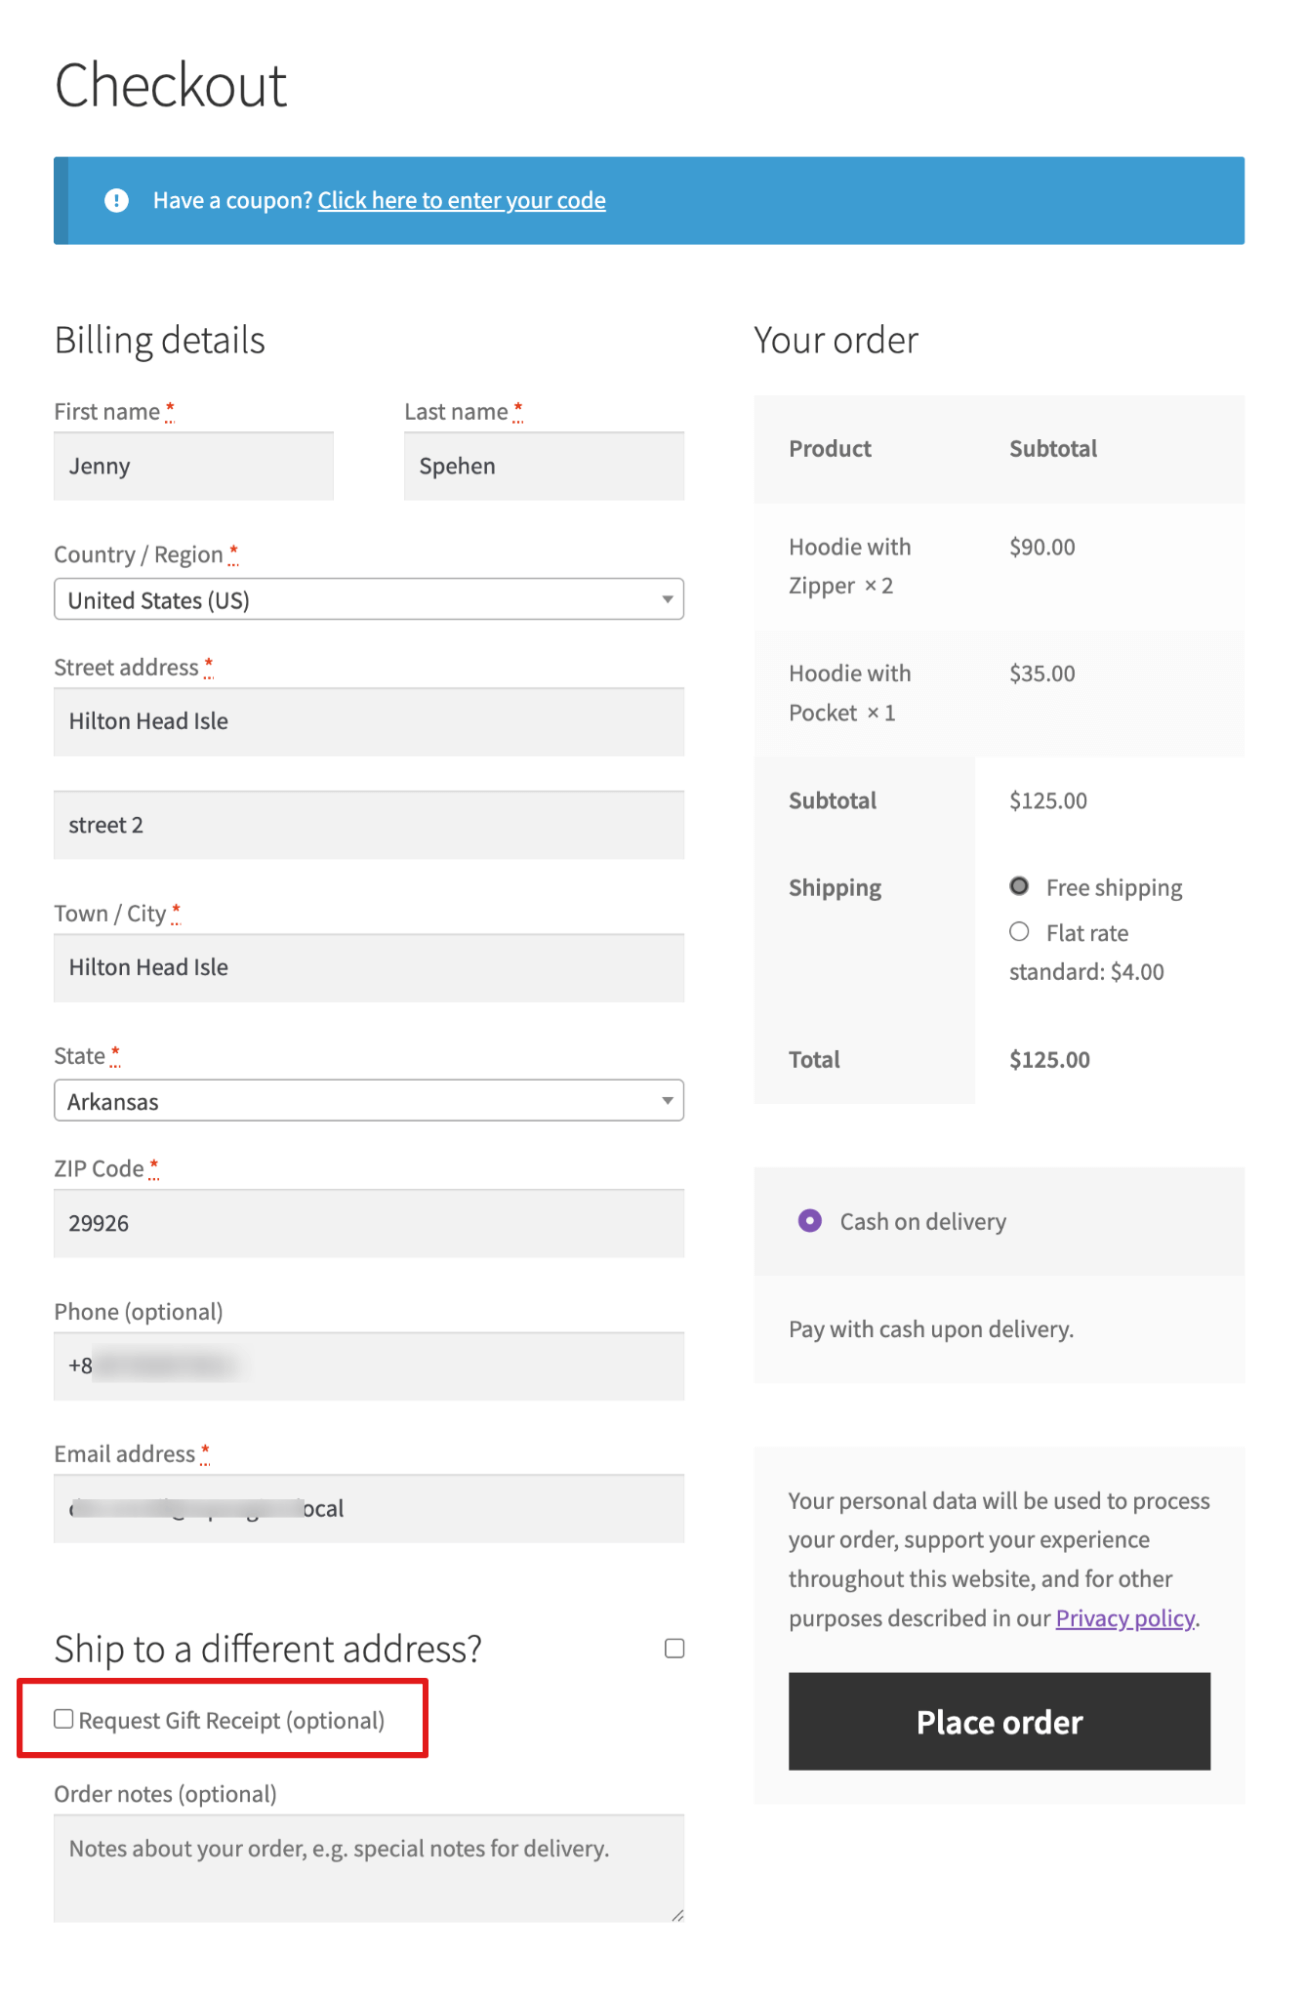Viewport: 1303px width, 1999px height.
Task: Click the coupon notice info icon
Action: [117, 199]
